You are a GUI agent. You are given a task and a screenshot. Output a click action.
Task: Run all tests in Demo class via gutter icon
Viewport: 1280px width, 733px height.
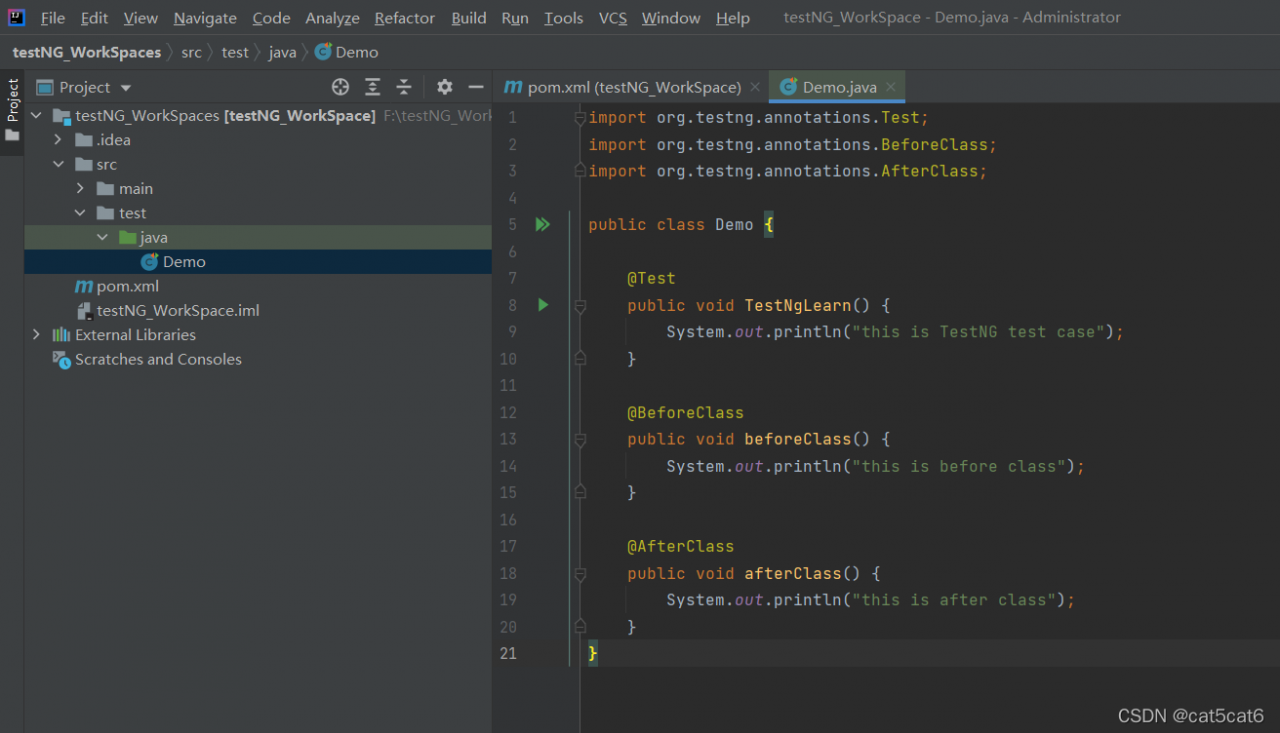[542, 224]
